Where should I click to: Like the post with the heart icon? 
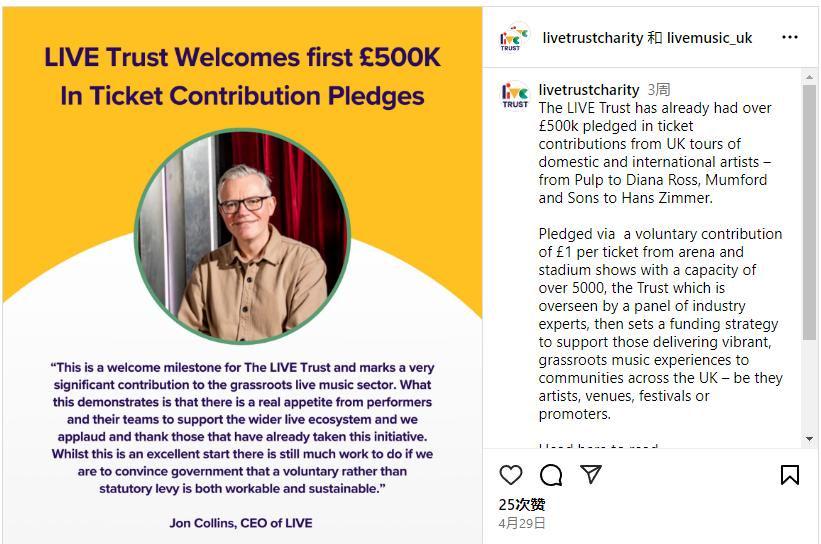coord(511,475)
